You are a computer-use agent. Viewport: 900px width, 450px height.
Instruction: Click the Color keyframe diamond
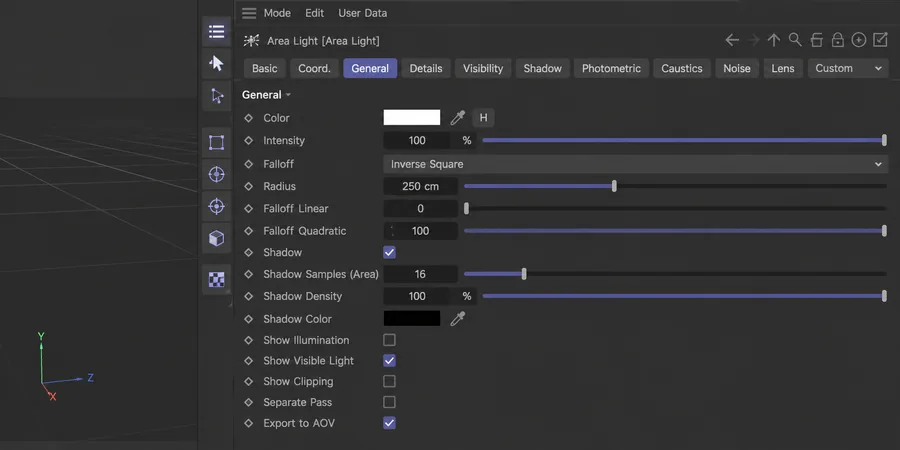point(249,118)
